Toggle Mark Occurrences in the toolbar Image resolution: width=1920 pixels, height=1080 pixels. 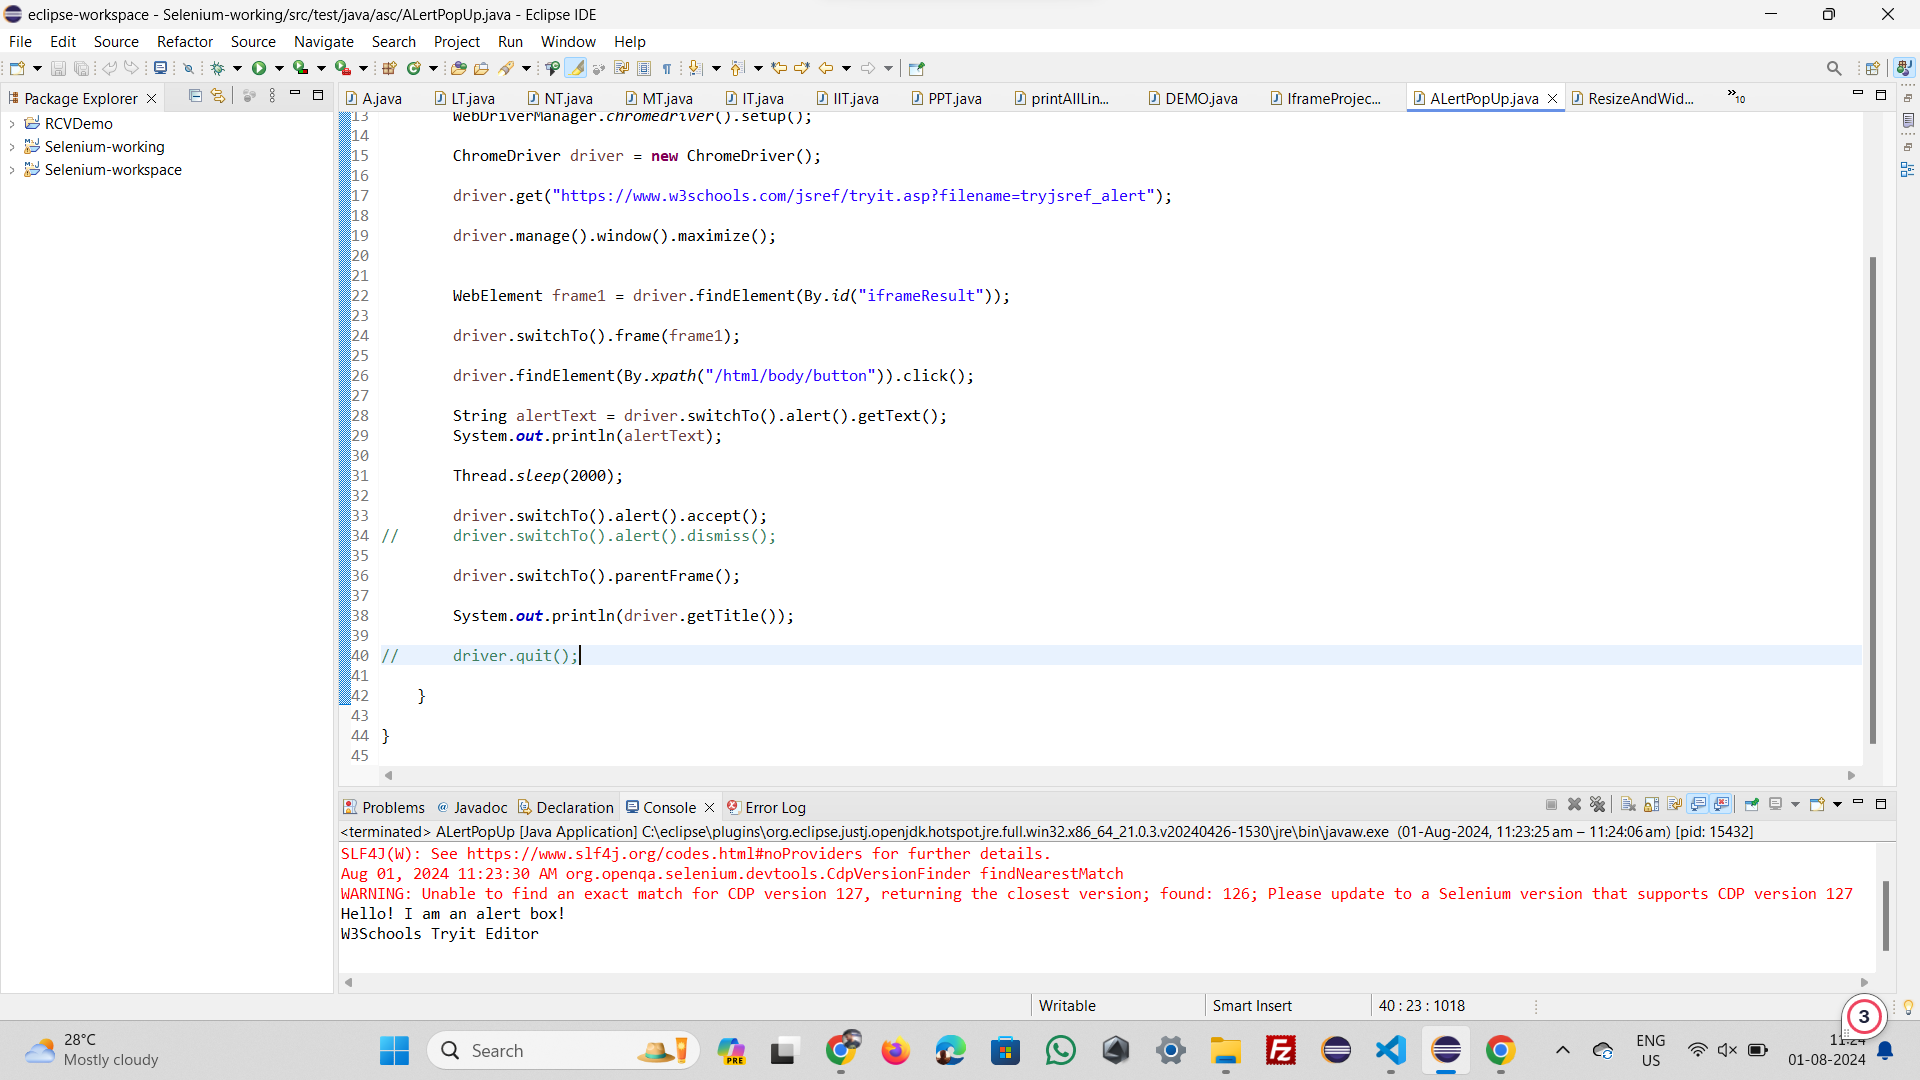[x=575, y=68]
